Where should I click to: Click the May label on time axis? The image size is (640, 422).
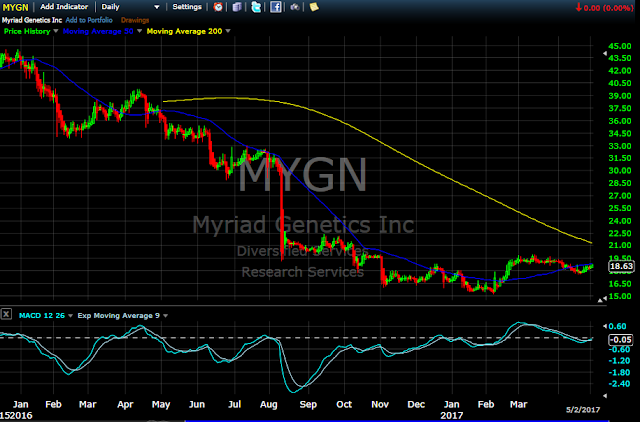(x=161, y=404)
